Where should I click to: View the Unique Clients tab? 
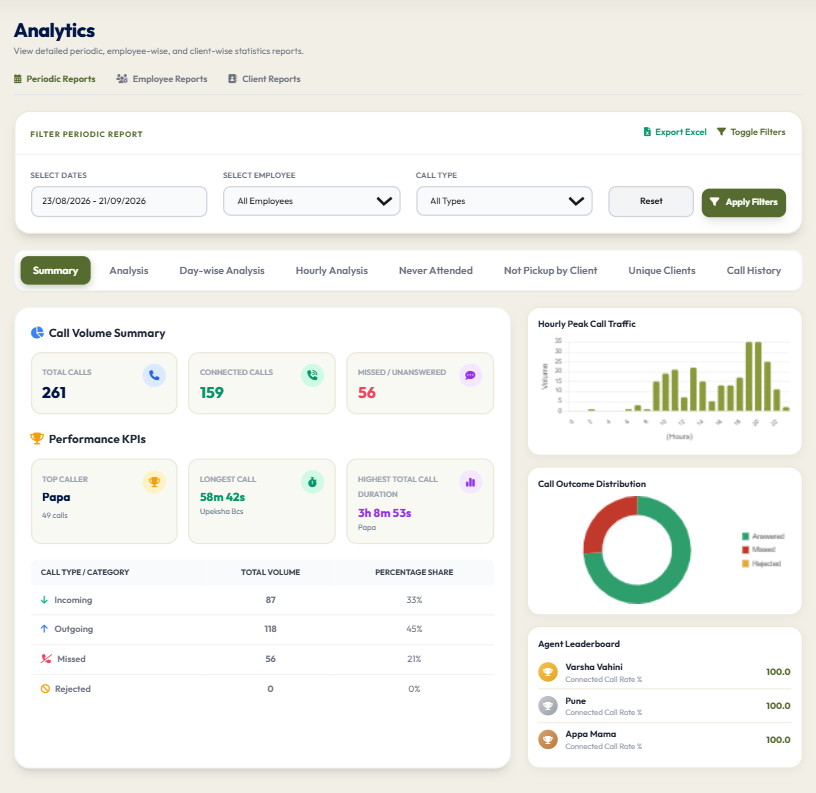click(661, 271)
